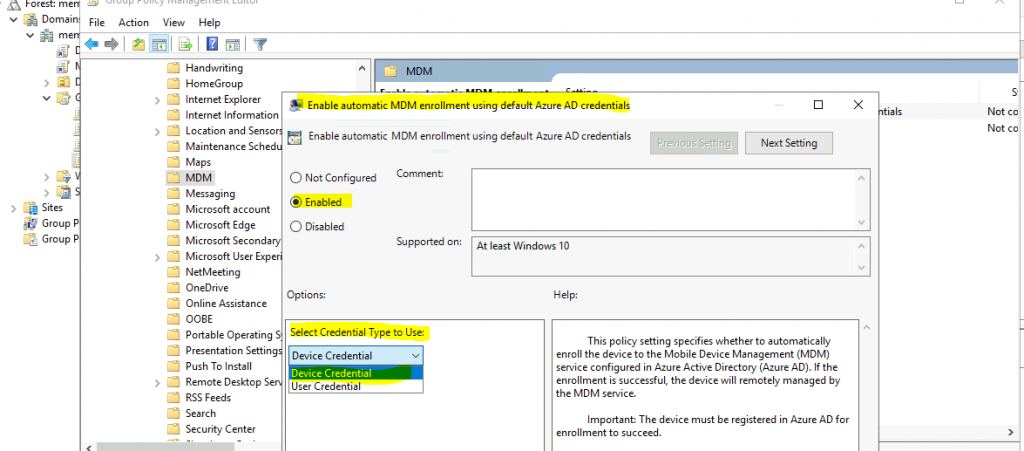Toggle Show/Hide Action Pane toolbar icon
1024x451 pixels.
pyautogui.click(x=232, y=44)
